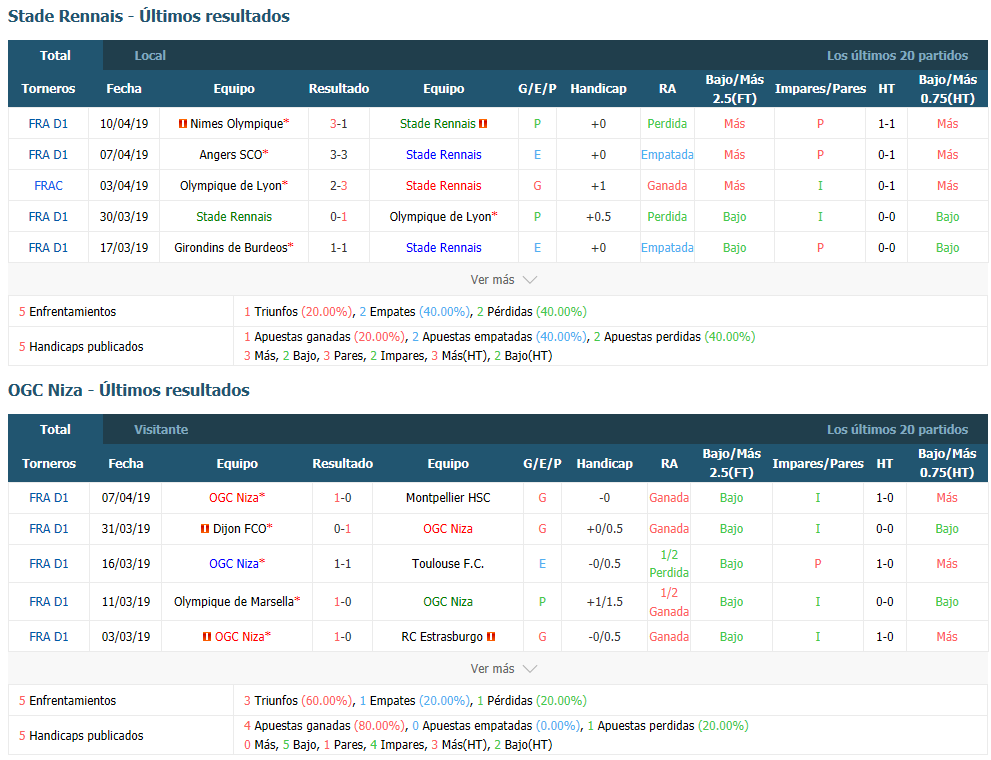
Task: Open Stade Rennais home team link on 30/03/19
Action: click(x=234, y=217)
